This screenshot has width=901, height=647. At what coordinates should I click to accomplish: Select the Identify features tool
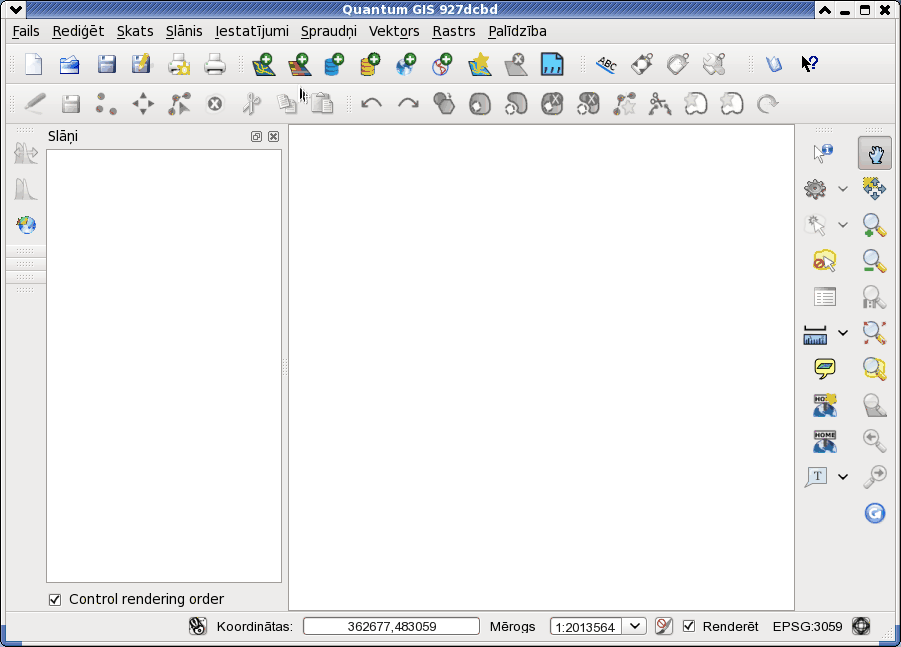(823, 153)
